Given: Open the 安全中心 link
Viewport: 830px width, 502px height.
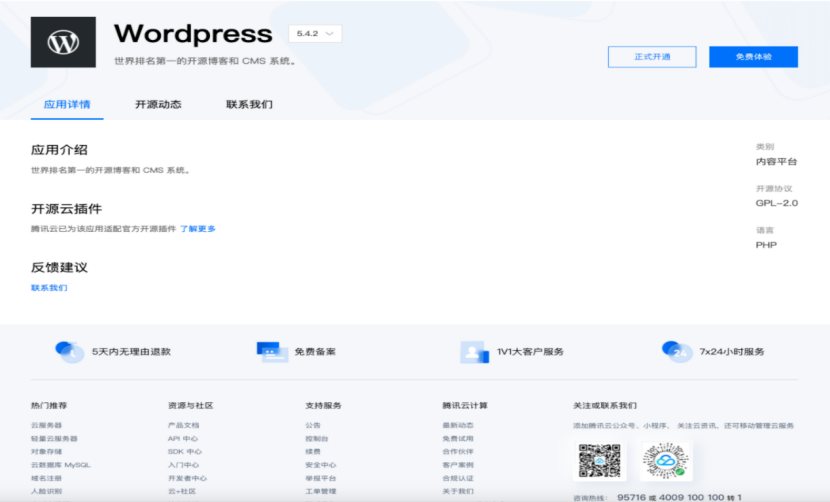Looking at the screenshot, I should click(321, 465).
